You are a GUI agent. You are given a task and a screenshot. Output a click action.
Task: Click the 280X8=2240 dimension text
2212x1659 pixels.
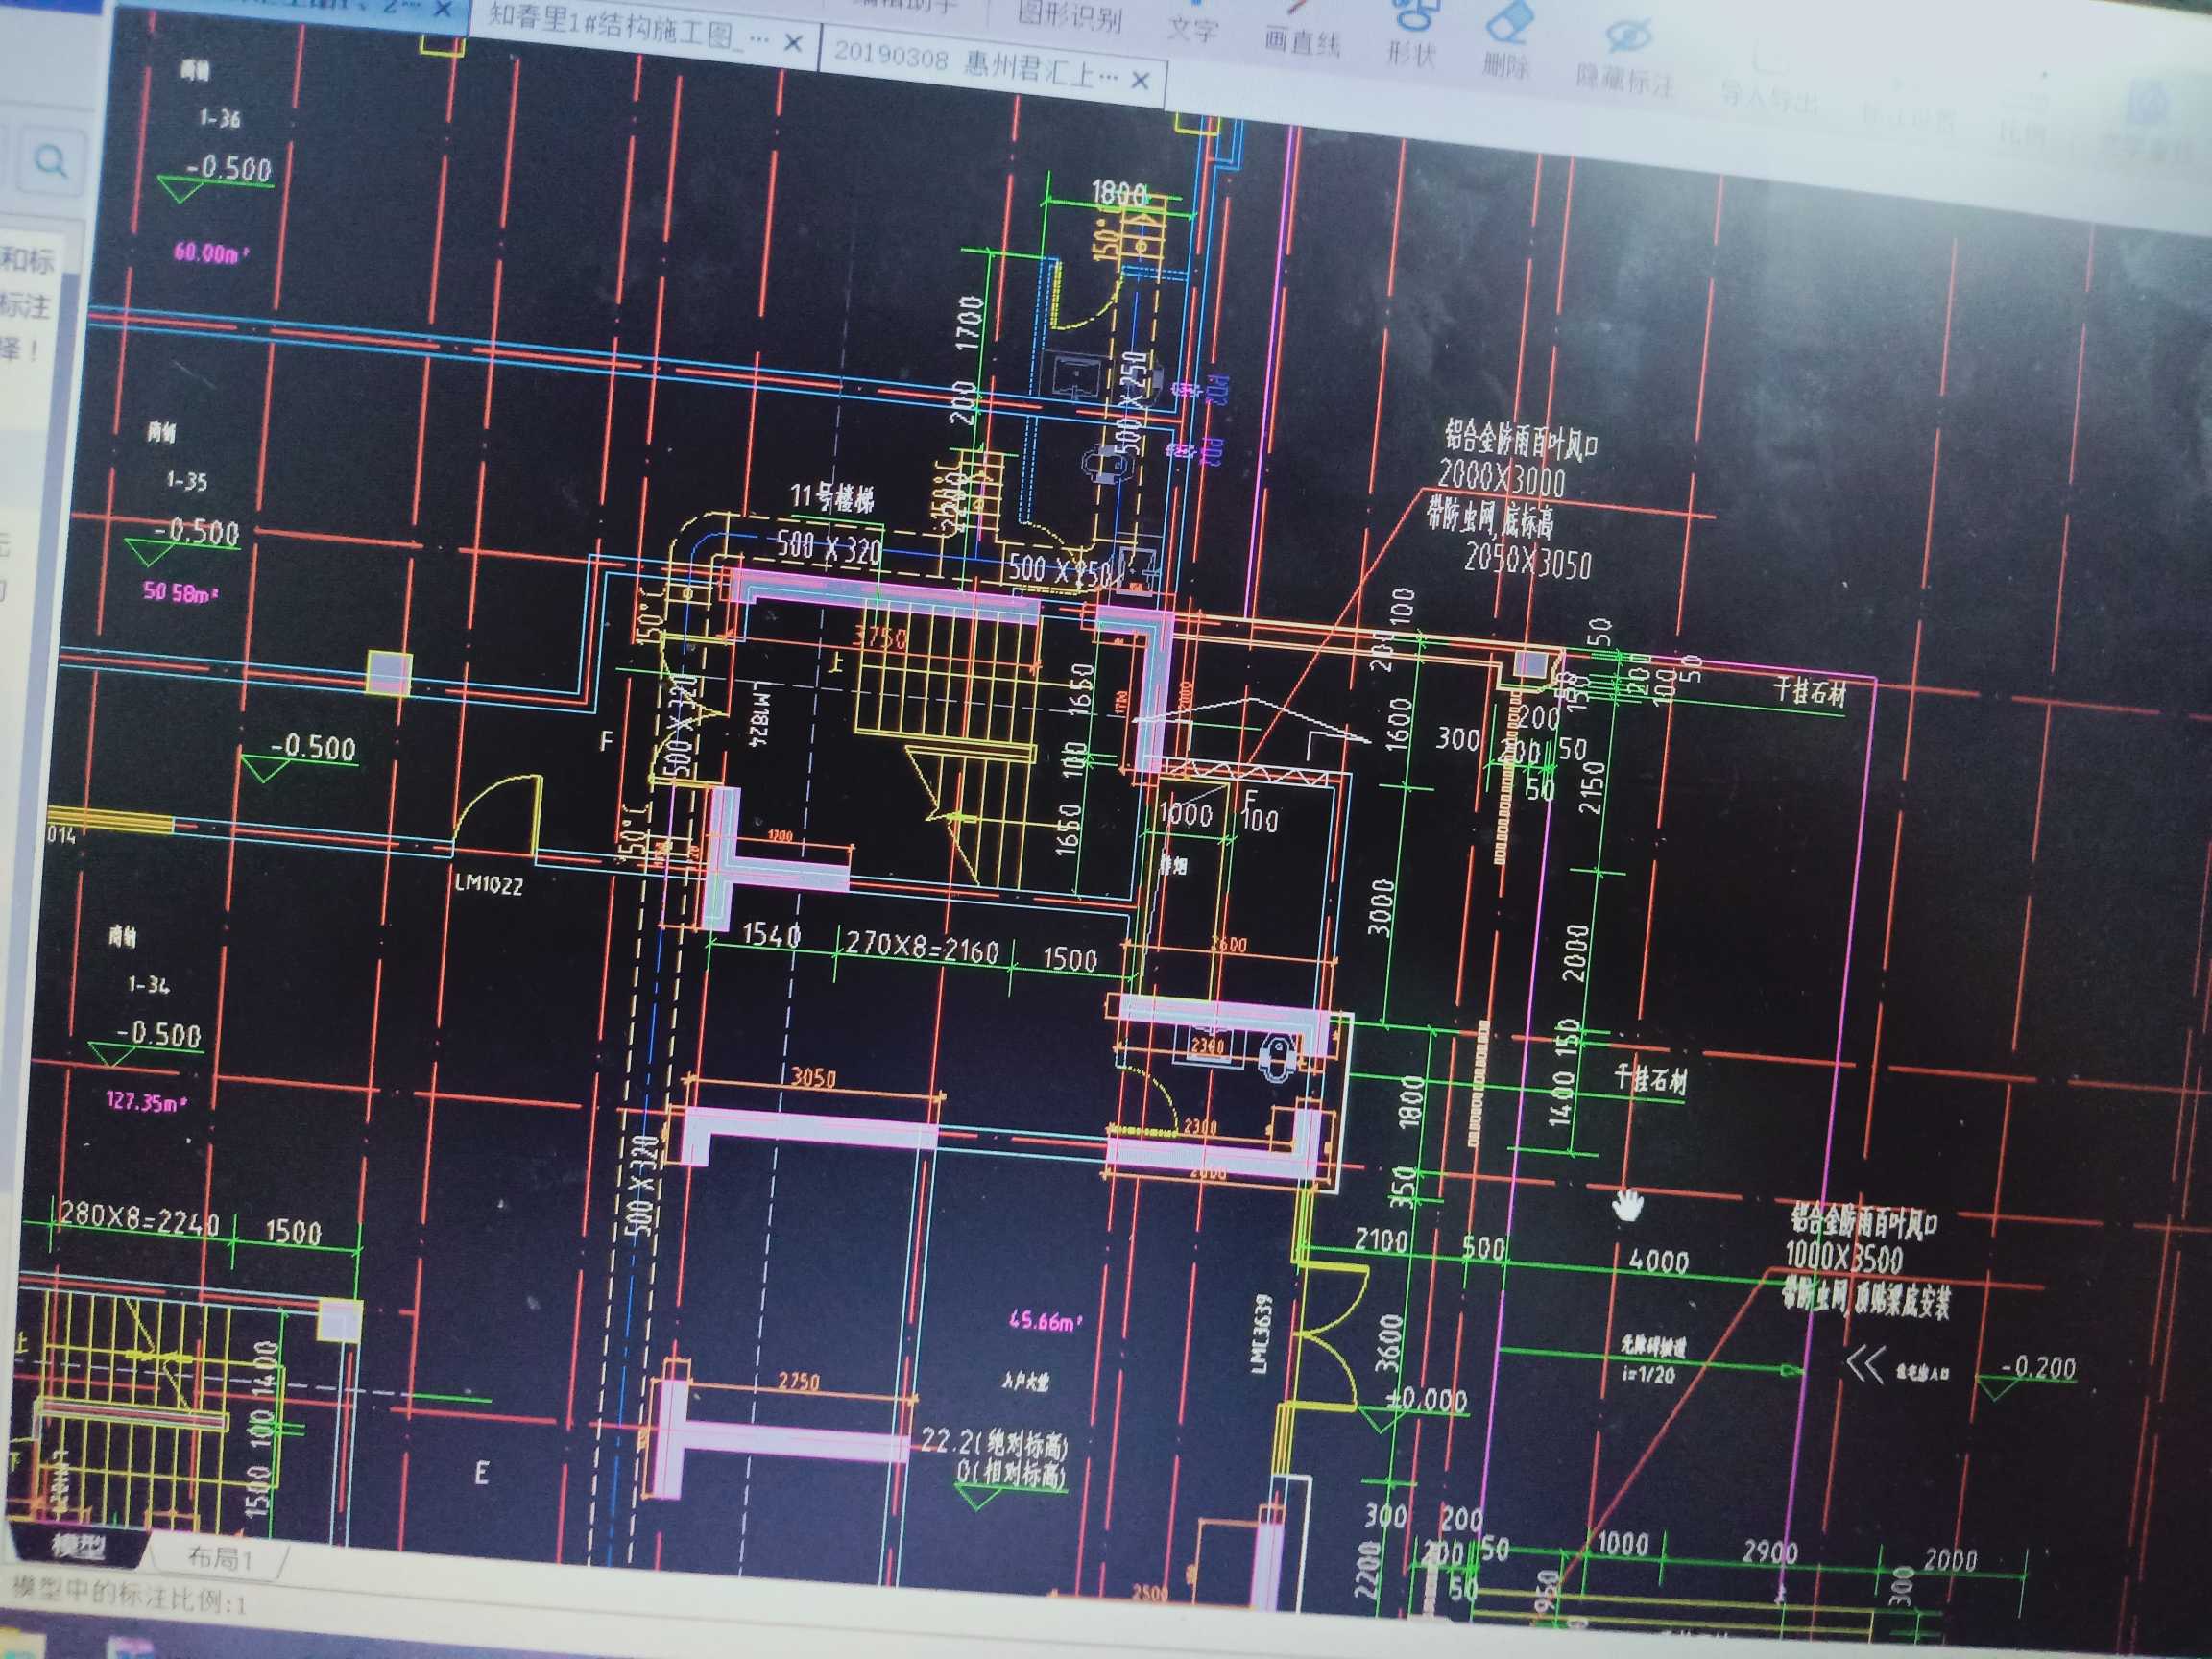139,1218
